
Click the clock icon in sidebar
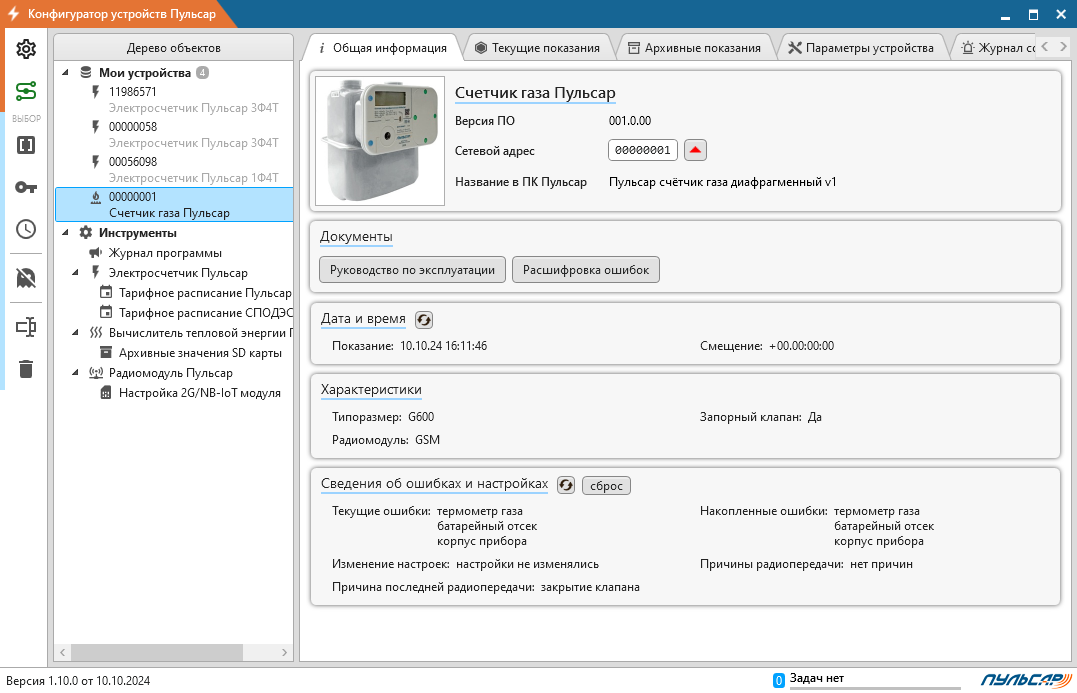(x=26, y=229)
